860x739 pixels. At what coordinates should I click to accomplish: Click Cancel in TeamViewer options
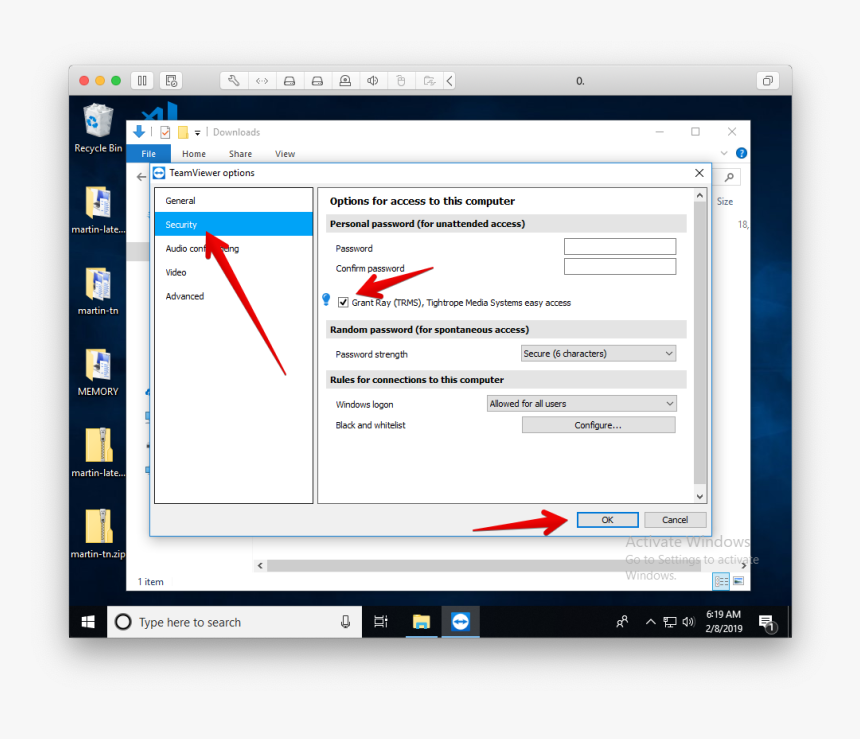pos(675,520)
